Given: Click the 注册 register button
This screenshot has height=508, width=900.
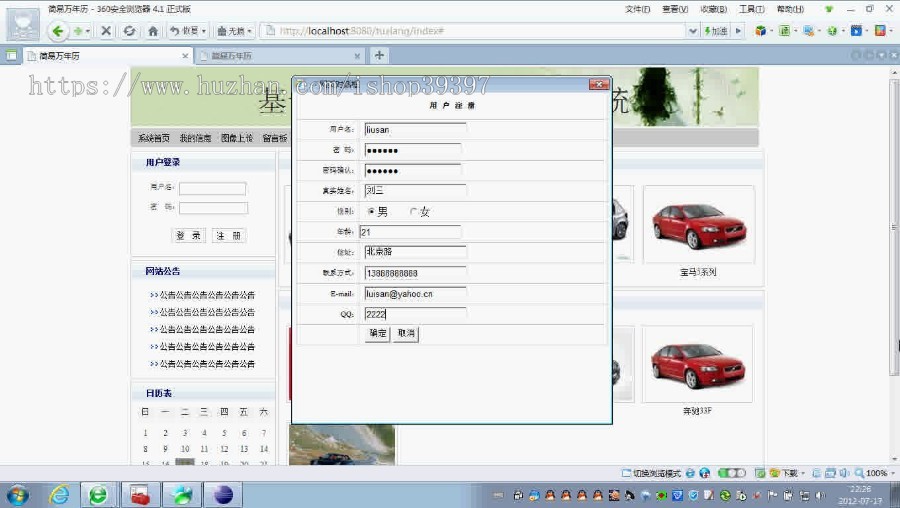Looking at the screenshot, I should (x=228, y=235).
